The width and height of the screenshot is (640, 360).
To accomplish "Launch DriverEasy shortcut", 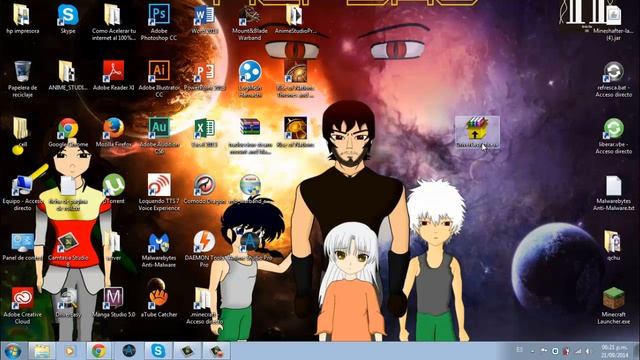I will pyautogui.click(x=68, y=303).
